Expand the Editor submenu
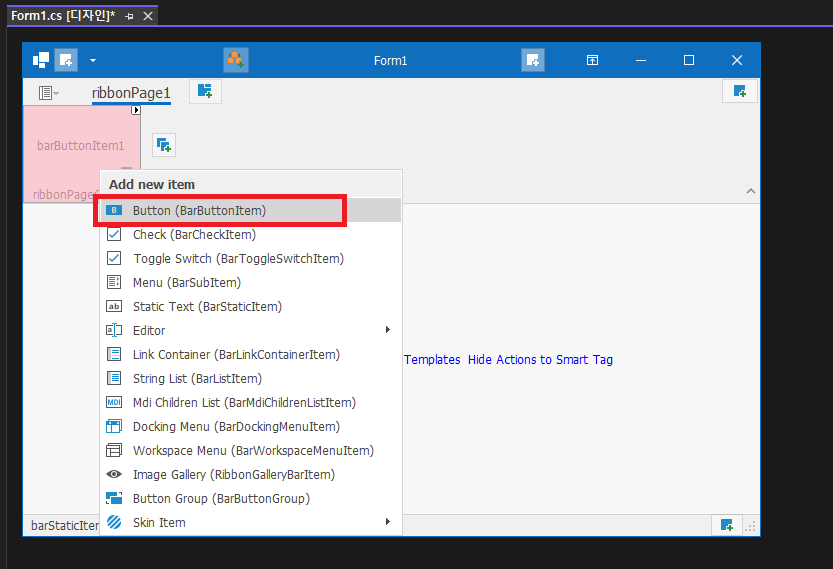This screenshot has height=569, width=833. (x=251, y=330)
